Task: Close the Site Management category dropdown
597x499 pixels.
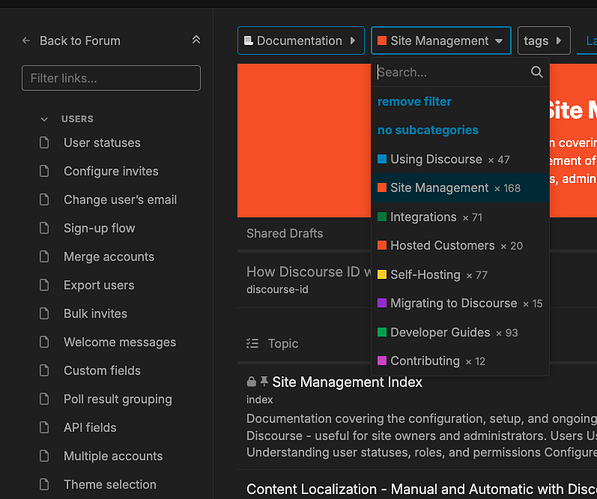Action: coord(441,40)
